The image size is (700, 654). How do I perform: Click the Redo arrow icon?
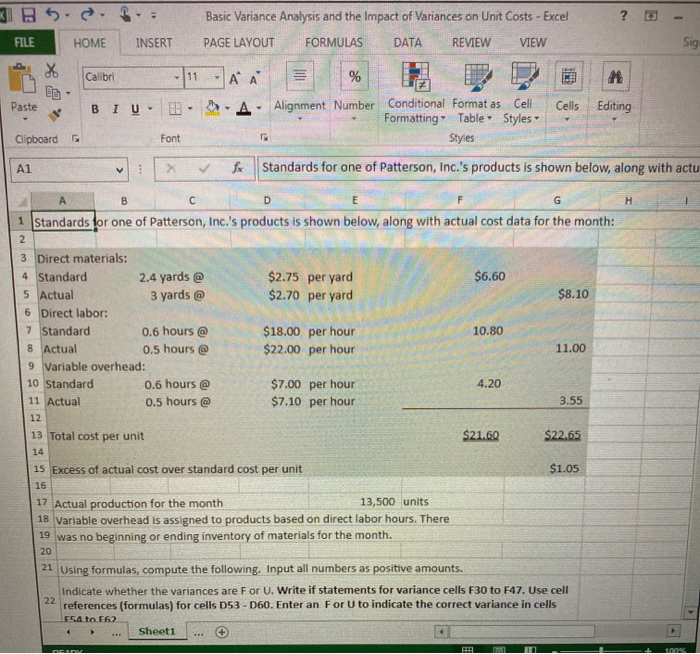87,15
